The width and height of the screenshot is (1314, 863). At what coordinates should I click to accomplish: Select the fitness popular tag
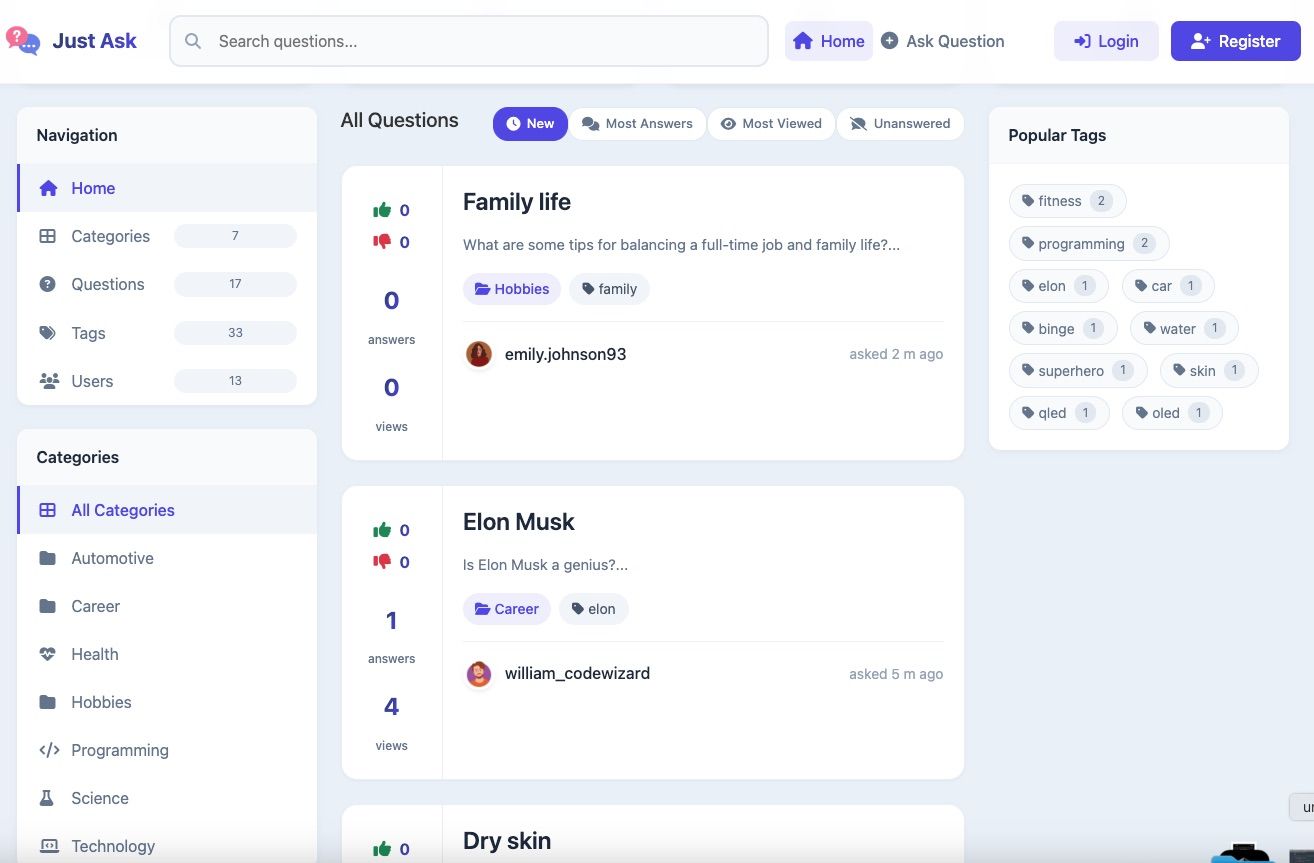pyautogui.click(x=1068, y=201)
